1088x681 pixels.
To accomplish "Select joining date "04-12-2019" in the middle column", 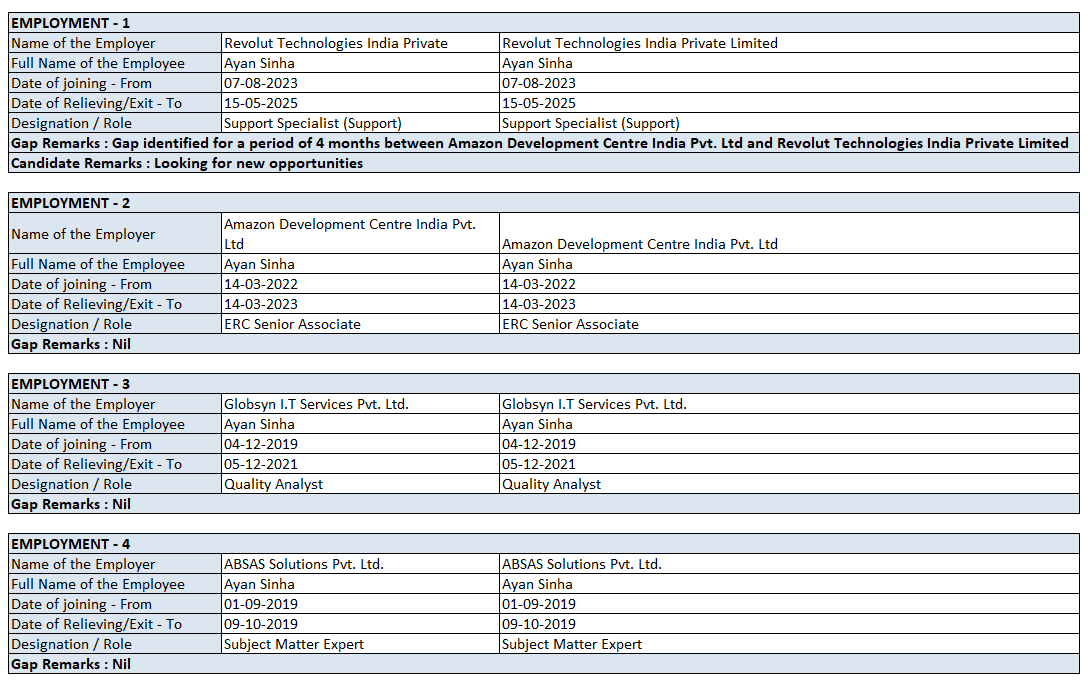I will 261,444.
